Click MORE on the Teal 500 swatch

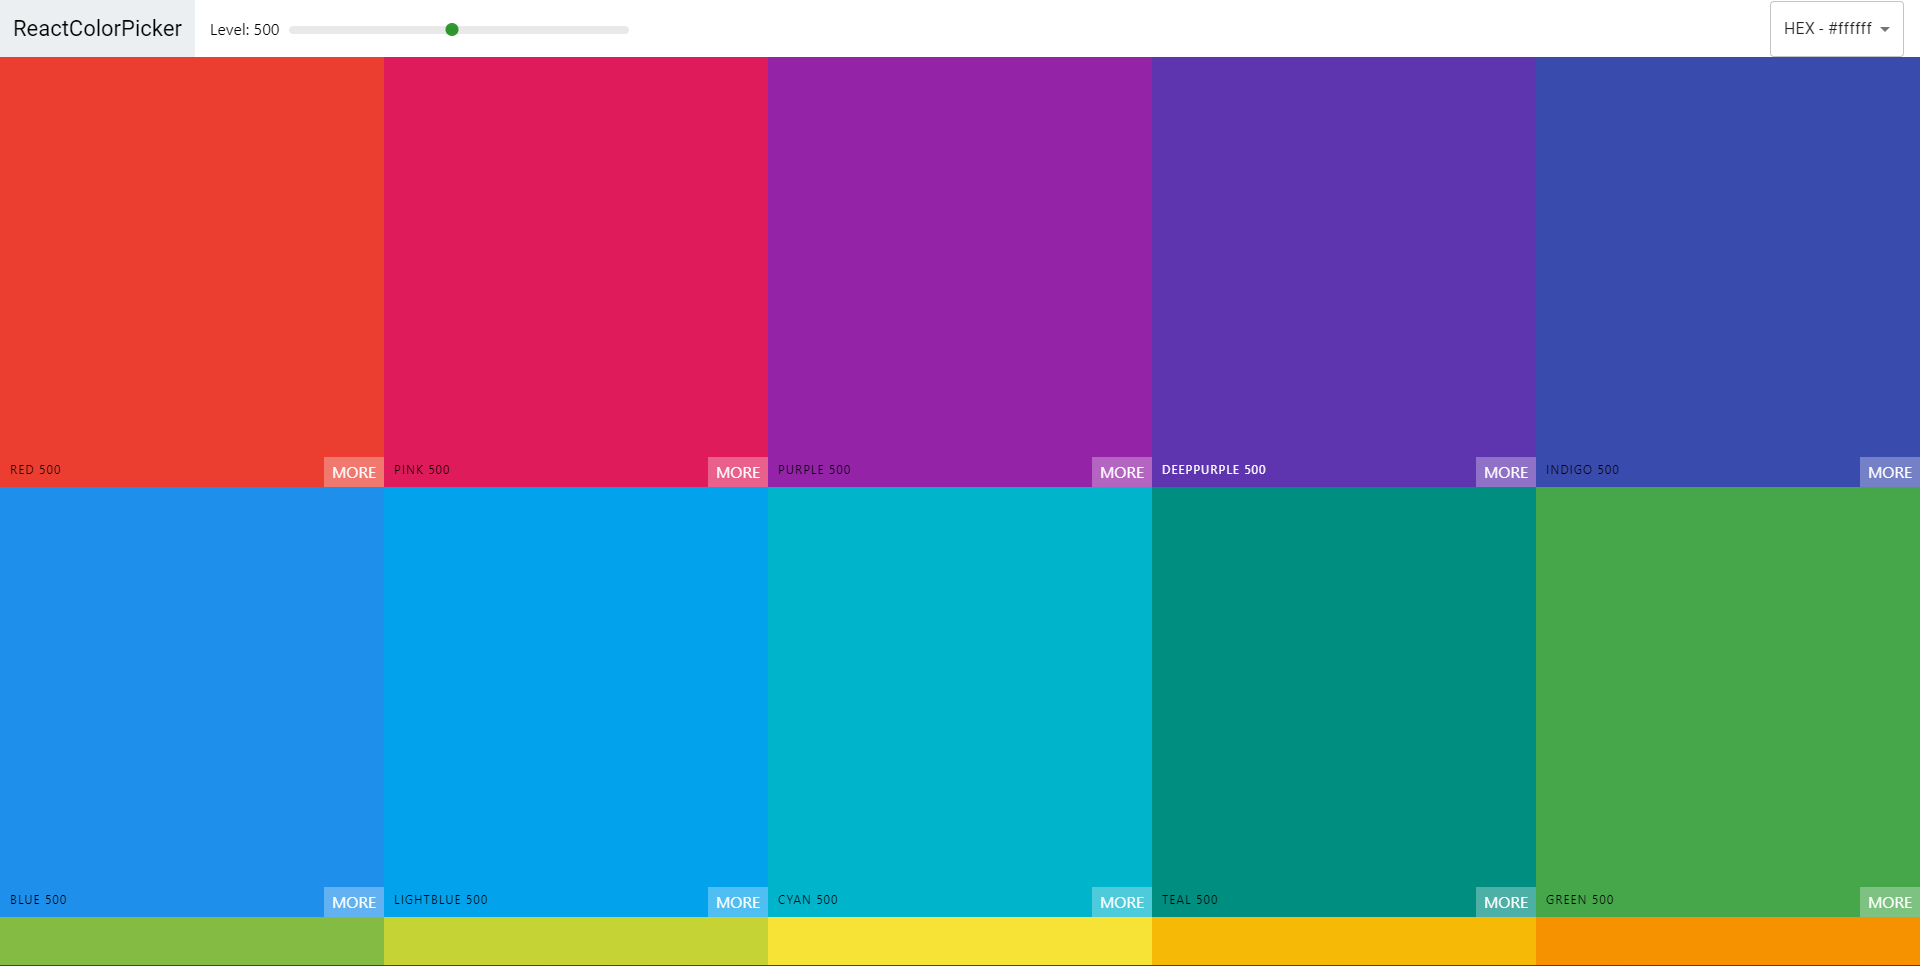[x=1505, y=902]
